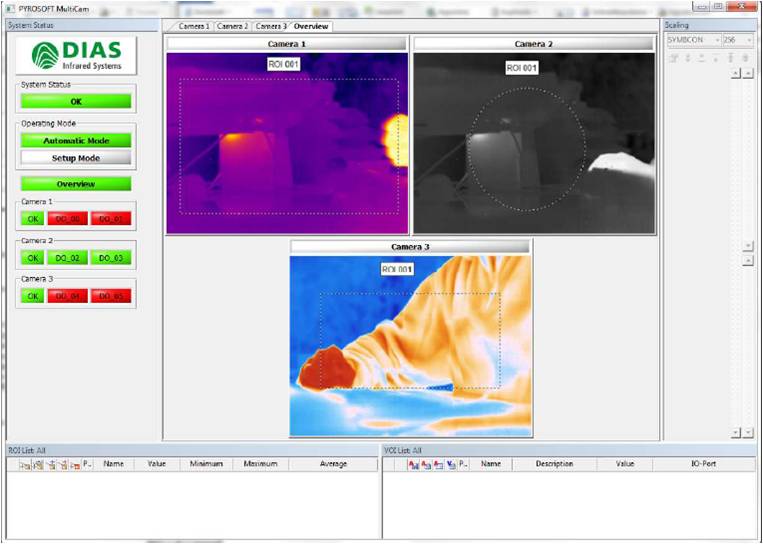Click the first icon in VOI List toolbar
Screen dimensions: 763x544
pyautogui.click(x=413, y=465)
